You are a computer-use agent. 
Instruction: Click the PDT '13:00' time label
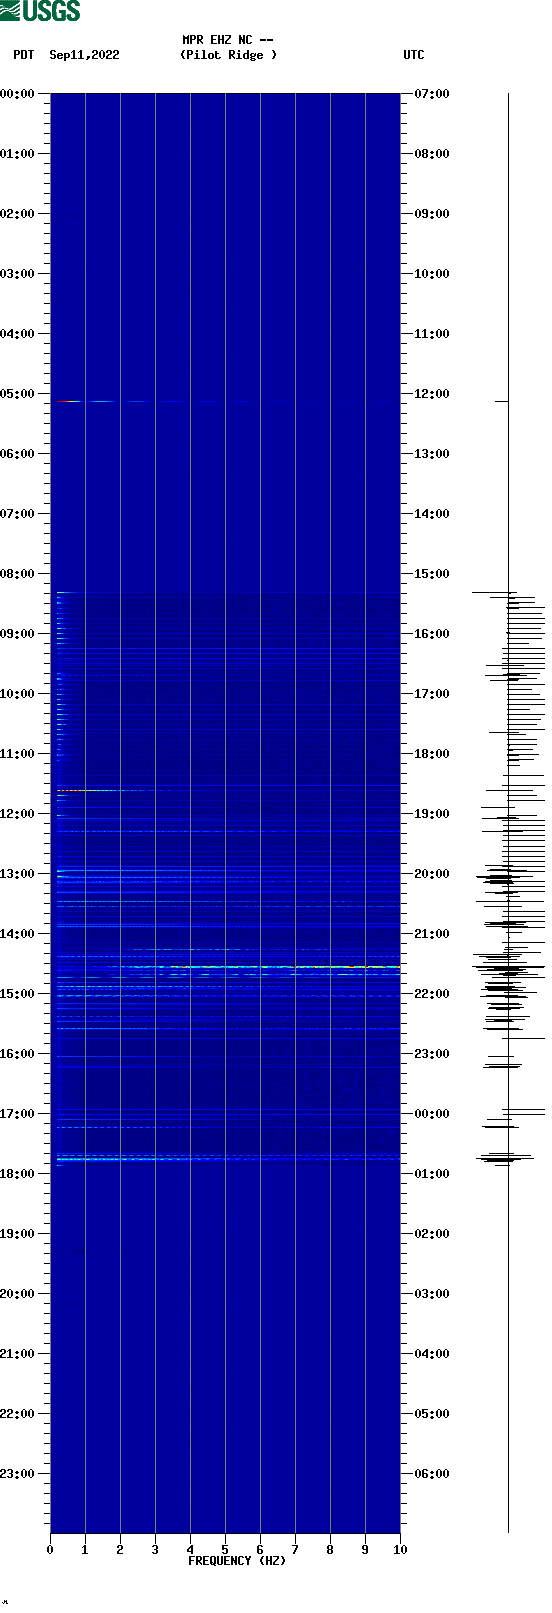[17, 874]
